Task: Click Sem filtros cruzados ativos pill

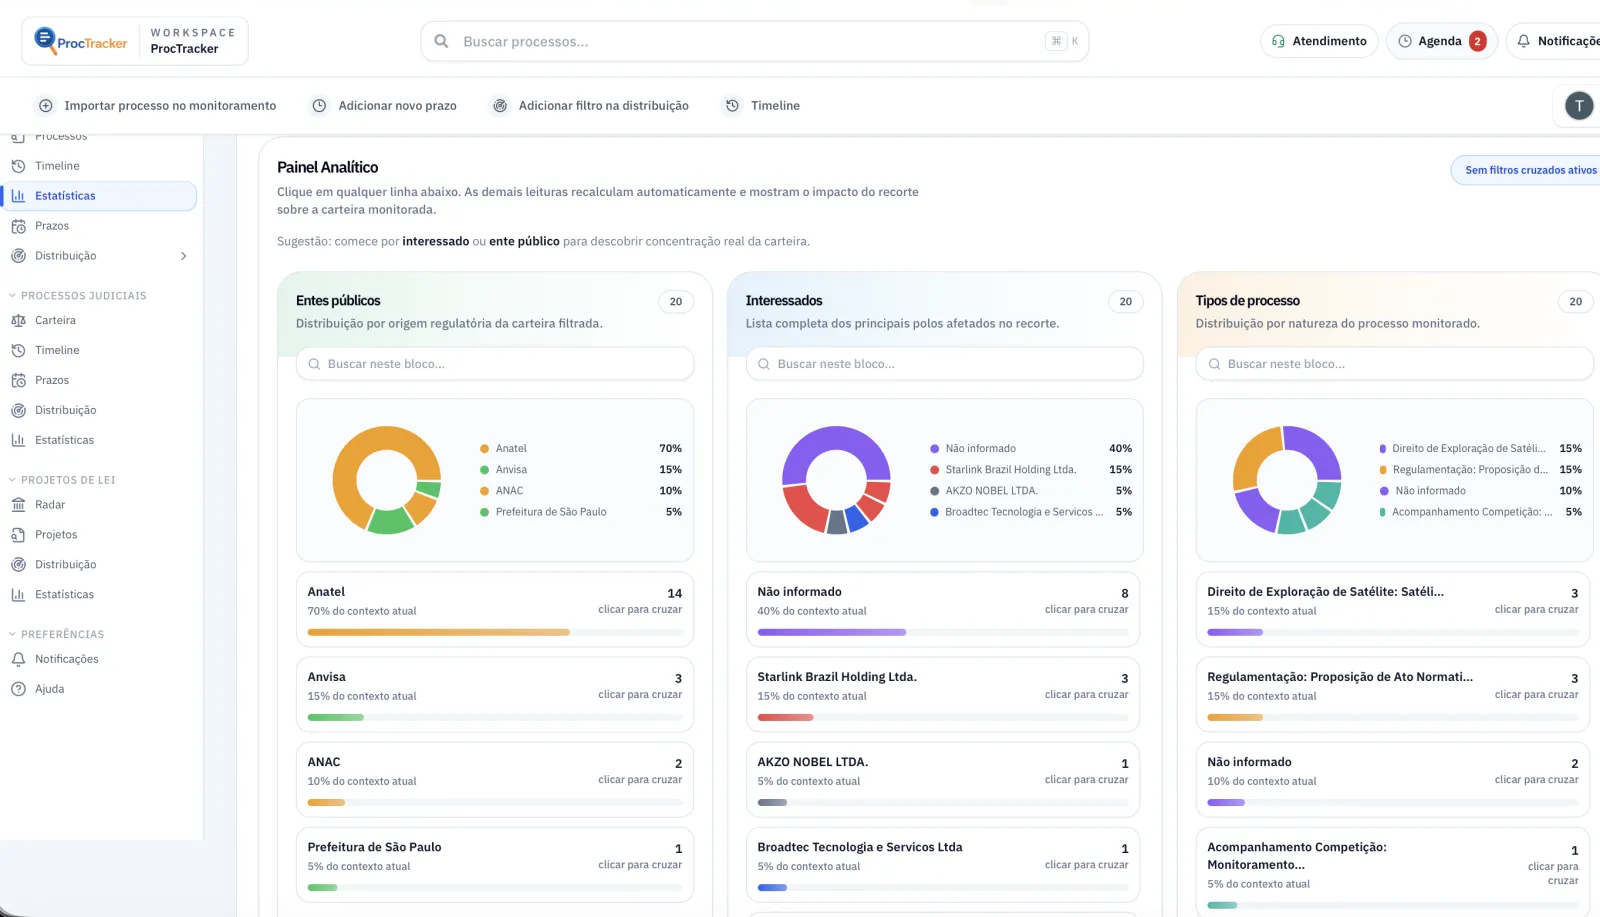Action: point(1527,170)
